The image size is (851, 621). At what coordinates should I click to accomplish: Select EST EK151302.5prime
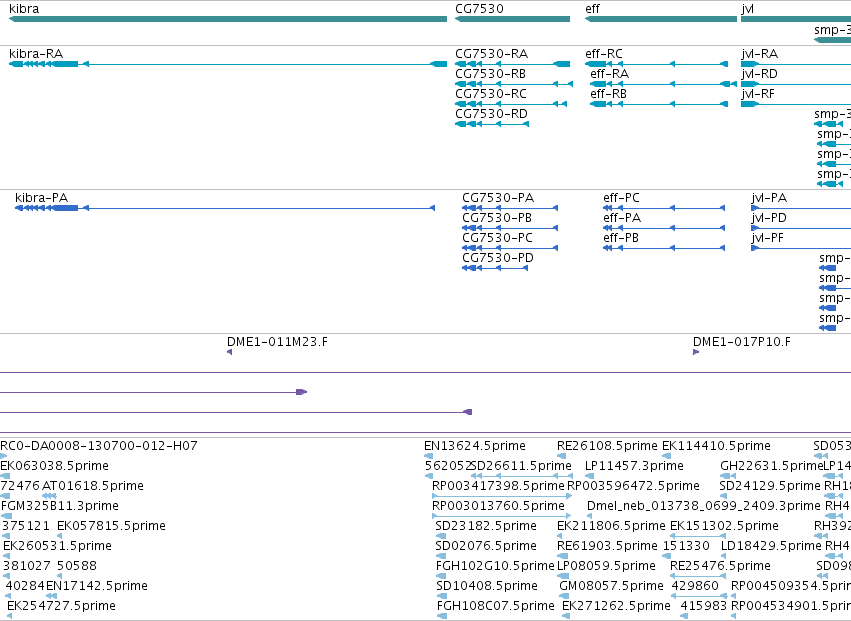724,526
